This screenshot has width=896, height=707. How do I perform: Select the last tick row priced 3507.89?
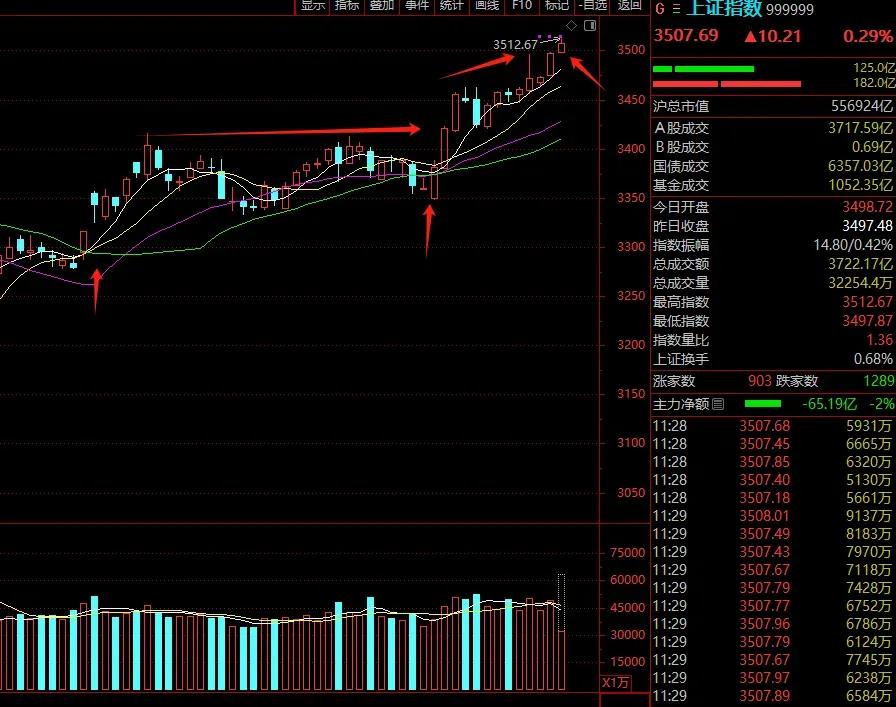(x=773, y=696)
